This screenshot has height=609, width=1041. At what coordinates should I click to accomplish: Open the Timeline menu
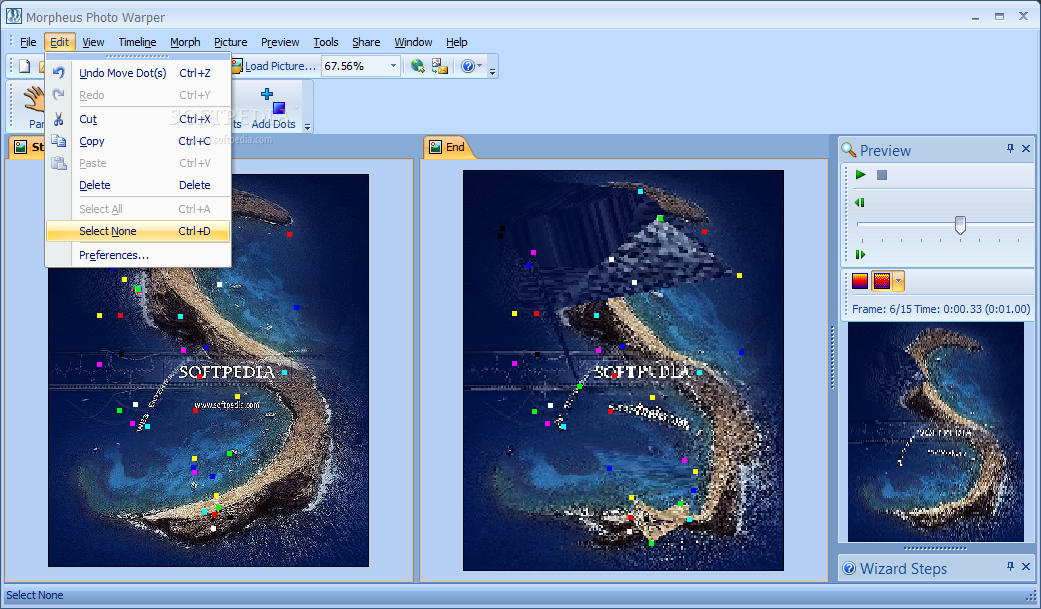[137, 42]
